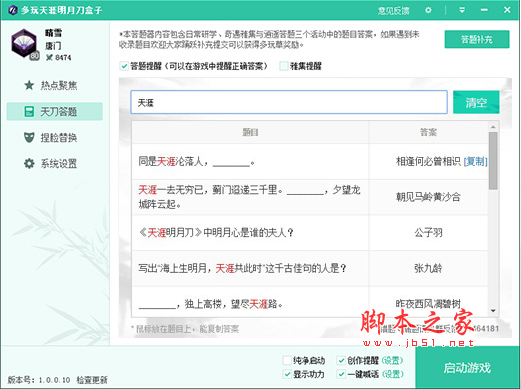Viewport: 521px width, 389px height.
Task: Enable the 雅集提醒 checkbox
Action: pos(284,66)
